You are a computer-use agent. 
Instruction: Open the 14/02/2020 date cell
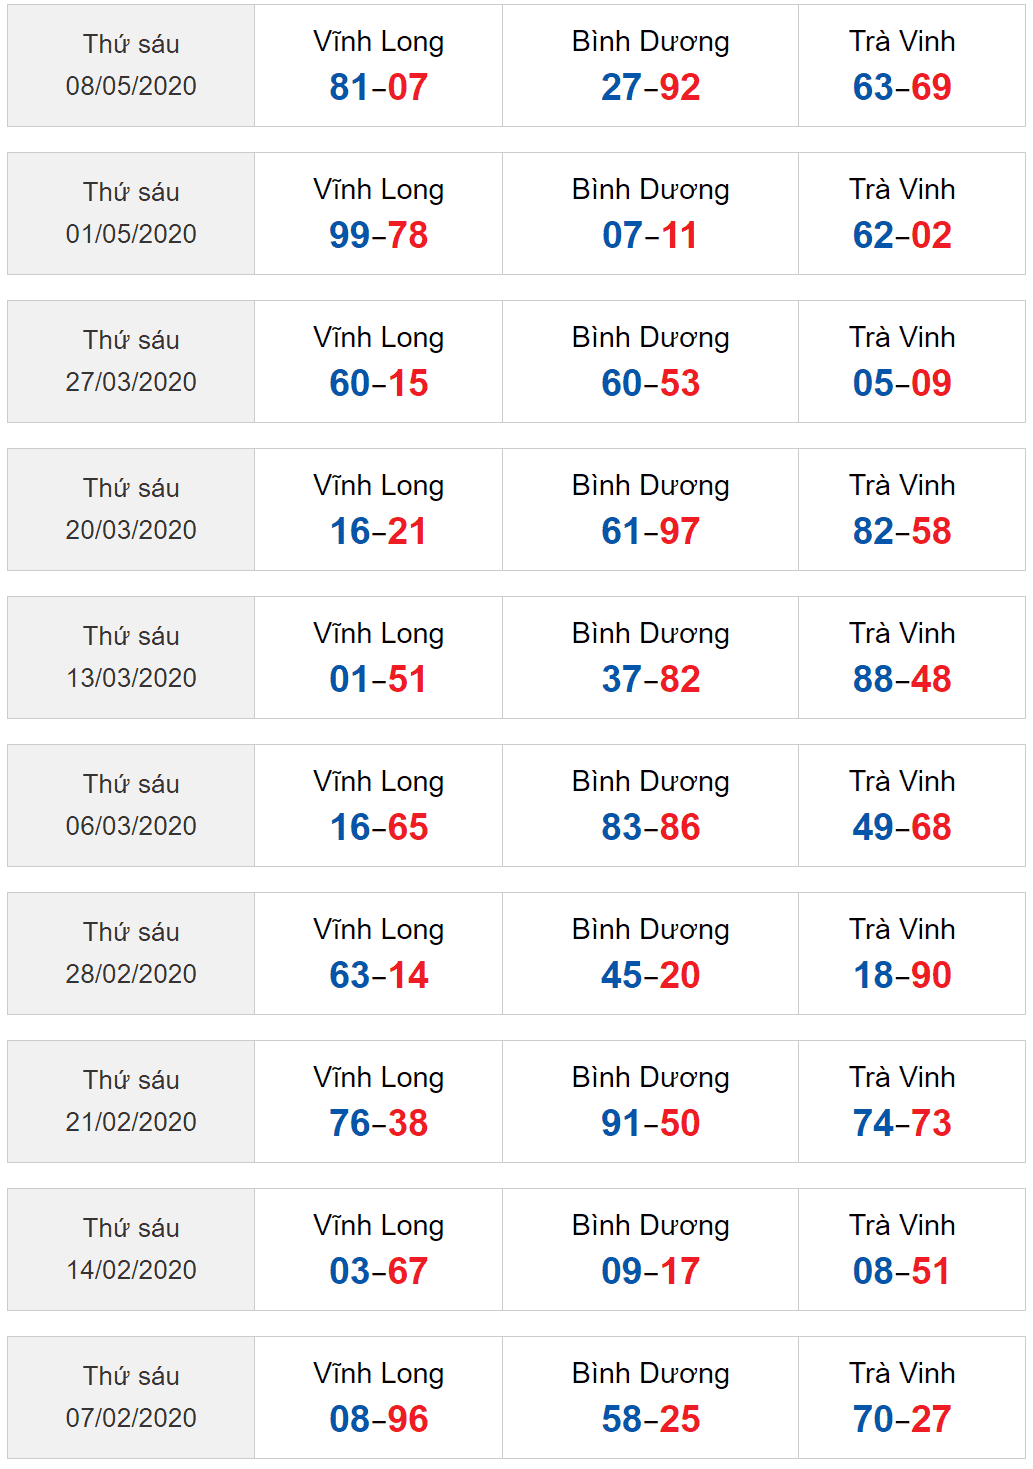click(x=131, y=1249)
